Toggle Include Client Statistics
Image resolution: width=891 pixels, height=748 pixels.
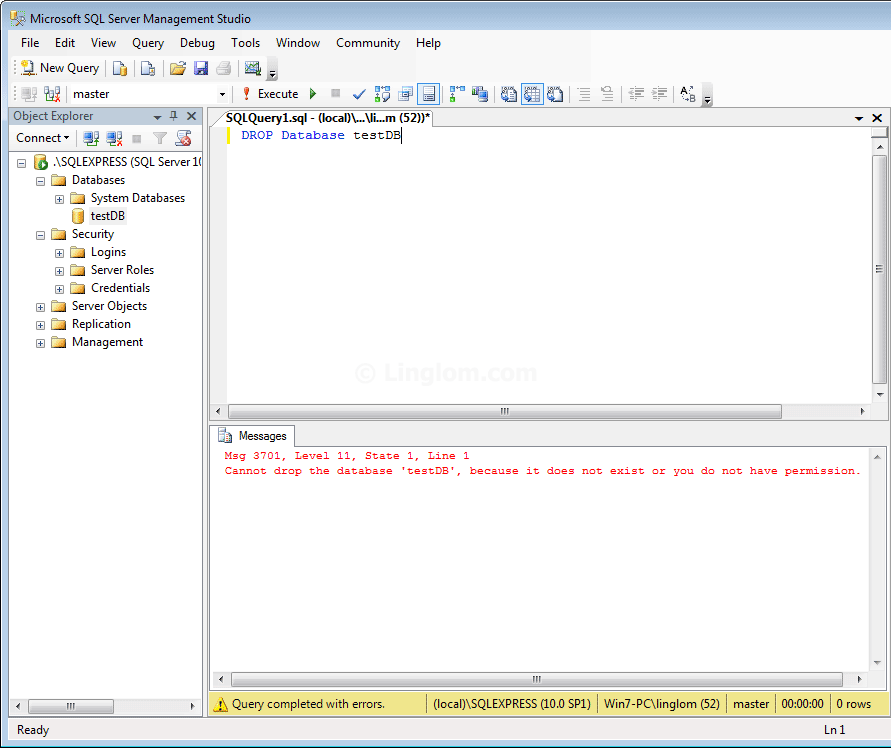click(480, 94)
